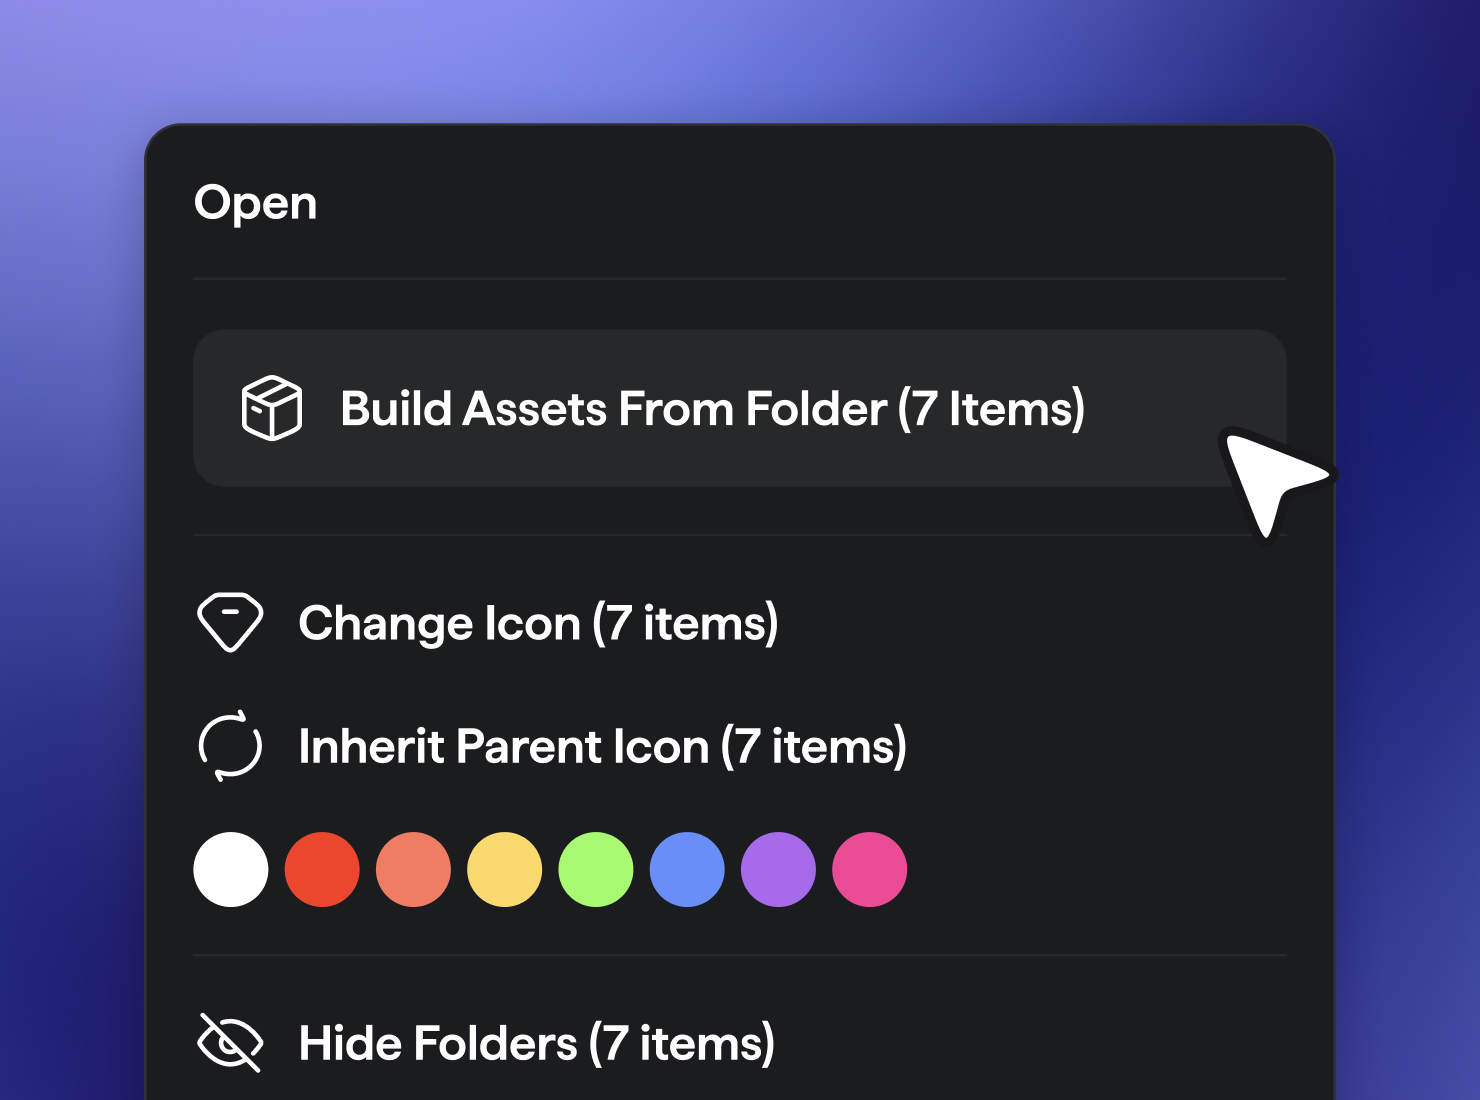Viewport: 1480px width, 1100px height.
Task: Click the crossed-out eye icon beside Hide Folders
Action: point(231,1043)
